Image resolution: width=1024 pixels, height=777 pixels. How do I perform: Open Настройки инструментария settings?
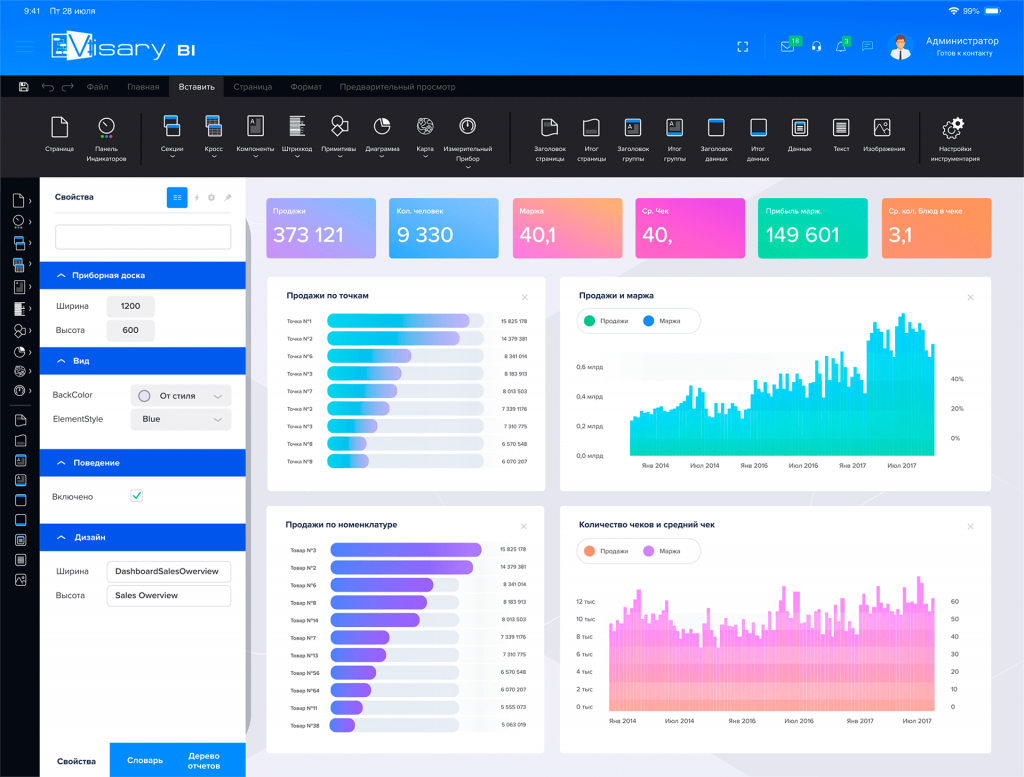pos(955,139)
